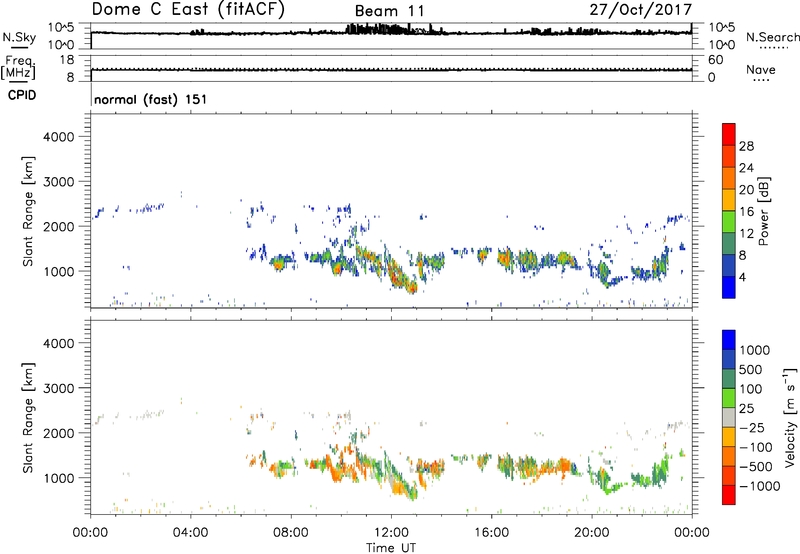The image size is (800, 554).
Task: Select the "Beam 11" label
Action: point(389,11)
